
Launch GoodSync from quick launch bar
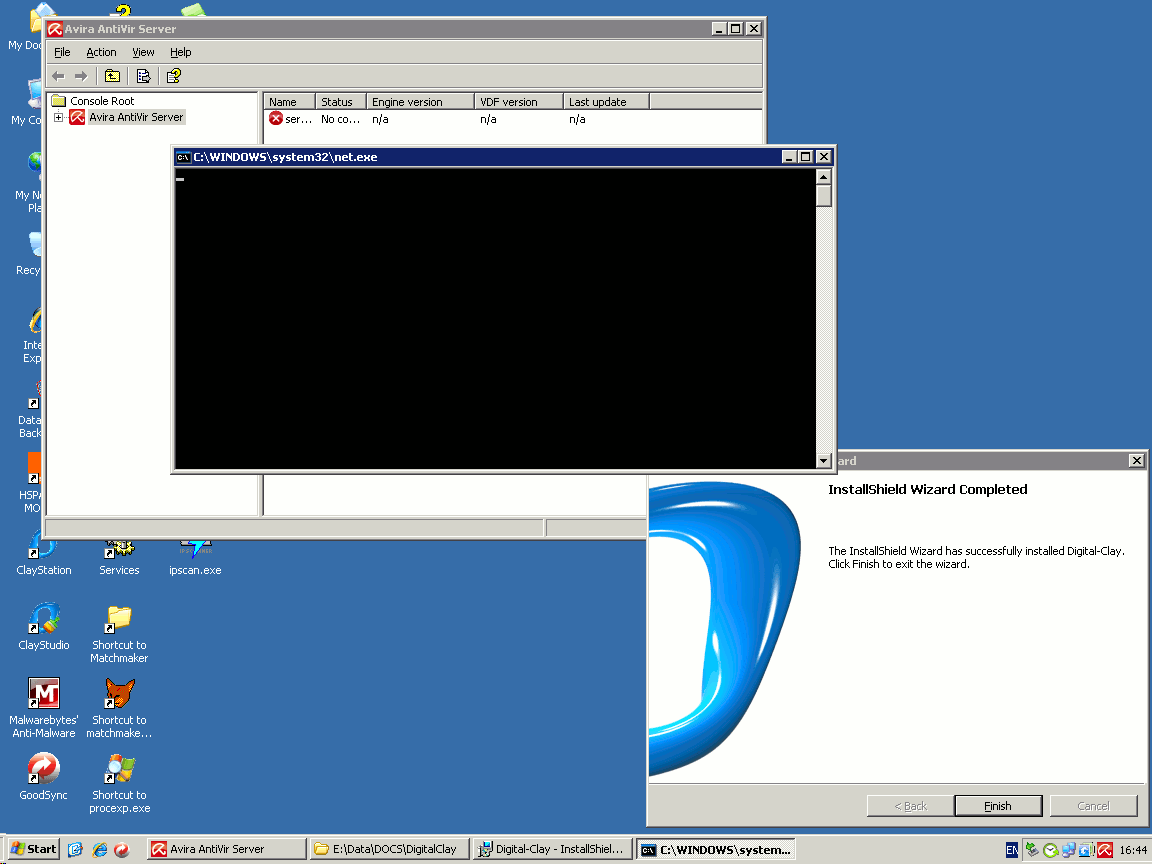click(122, 849)
